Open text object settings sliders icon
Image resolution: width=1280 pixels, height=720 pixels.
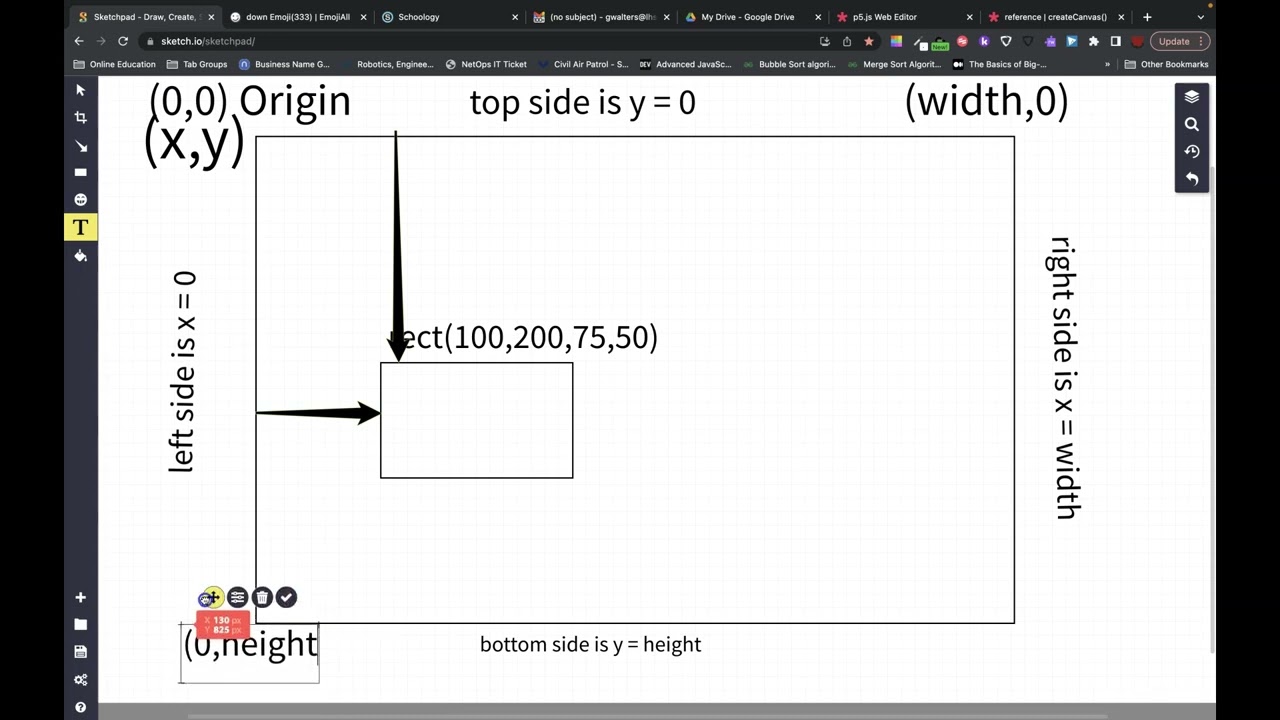(237, 597)
